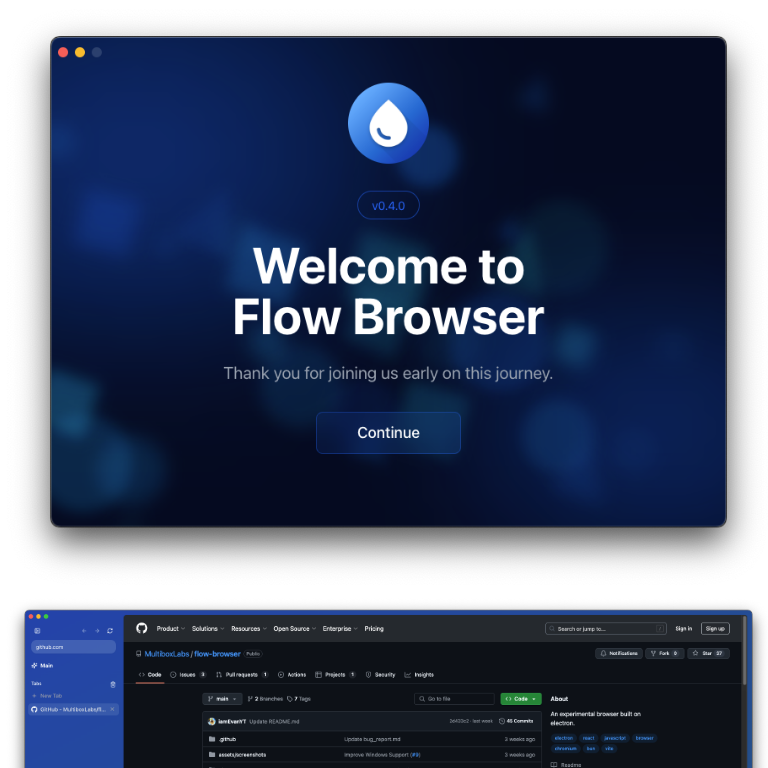This screenshot has height=768, width=768.
Task: Click the GitHub octocat logo
Action: click(142, 628)
